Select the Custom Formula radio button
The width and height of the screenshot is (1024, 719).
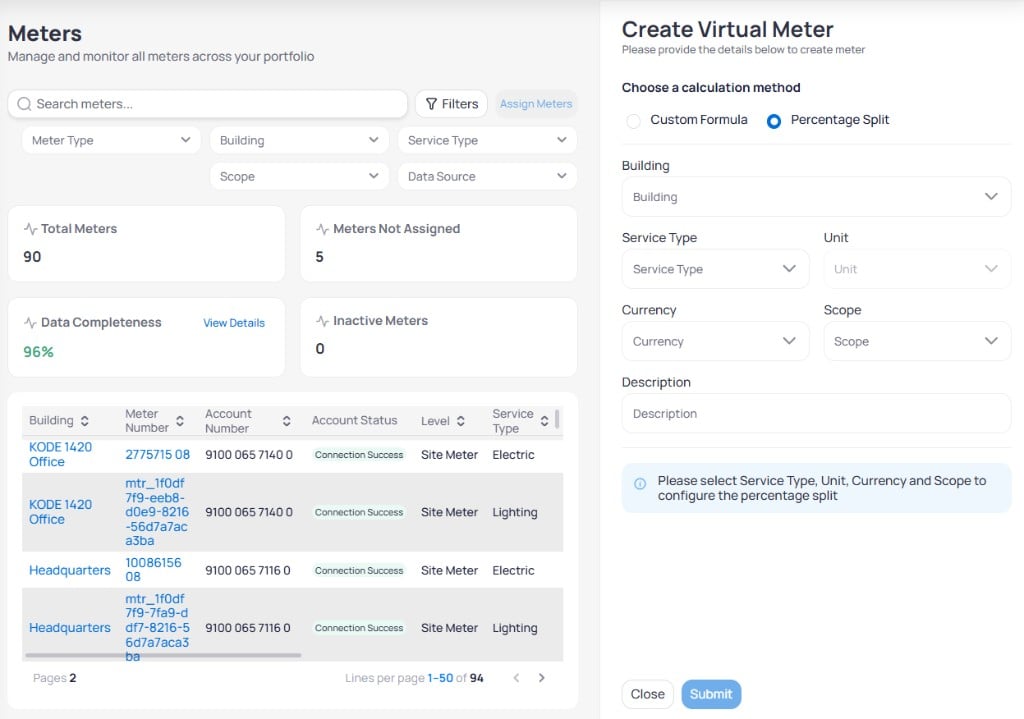(633, 121)
